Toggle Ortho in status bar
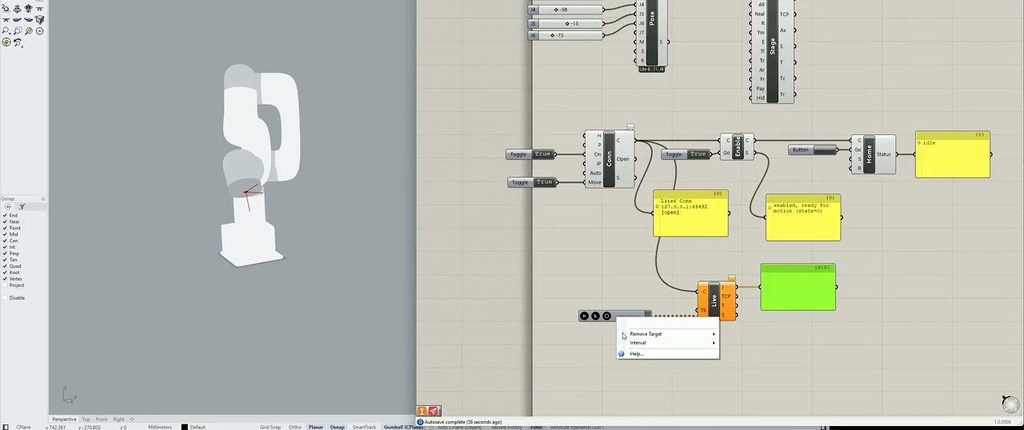 (295, 427)
